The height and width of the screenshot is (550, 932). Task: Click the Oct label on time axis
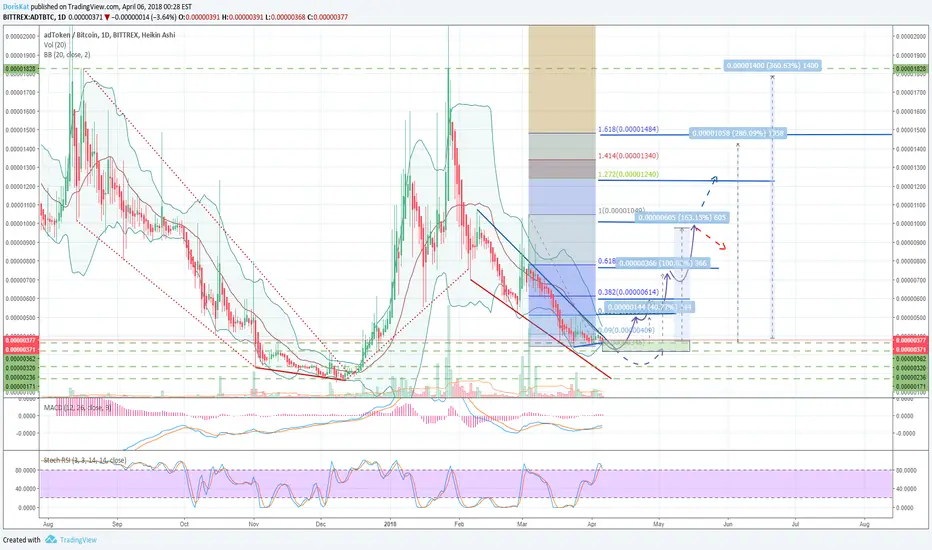(184, 524)
